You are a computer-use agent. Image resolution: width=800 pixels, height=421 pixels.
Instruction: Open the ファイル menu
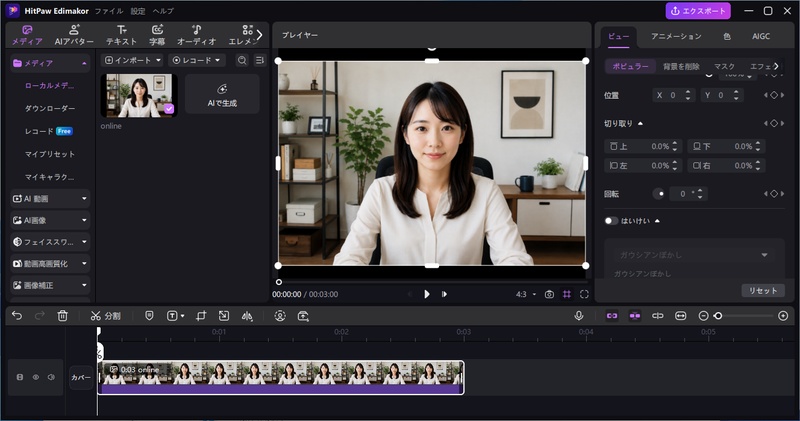109,11
